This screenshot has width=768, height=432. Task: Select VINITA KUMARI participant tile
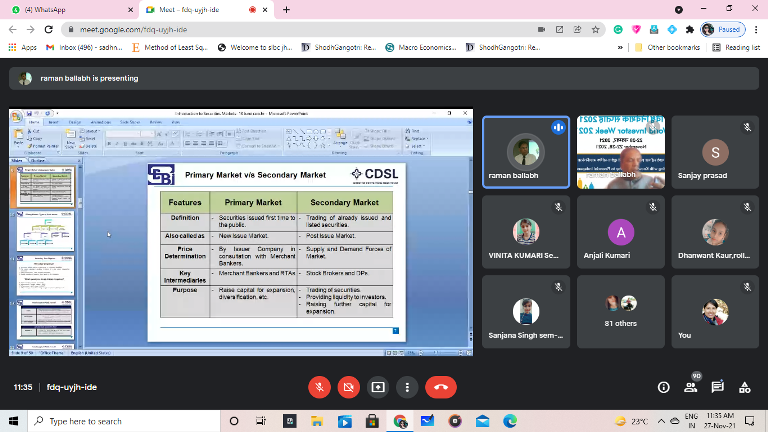tap(526, 232)
